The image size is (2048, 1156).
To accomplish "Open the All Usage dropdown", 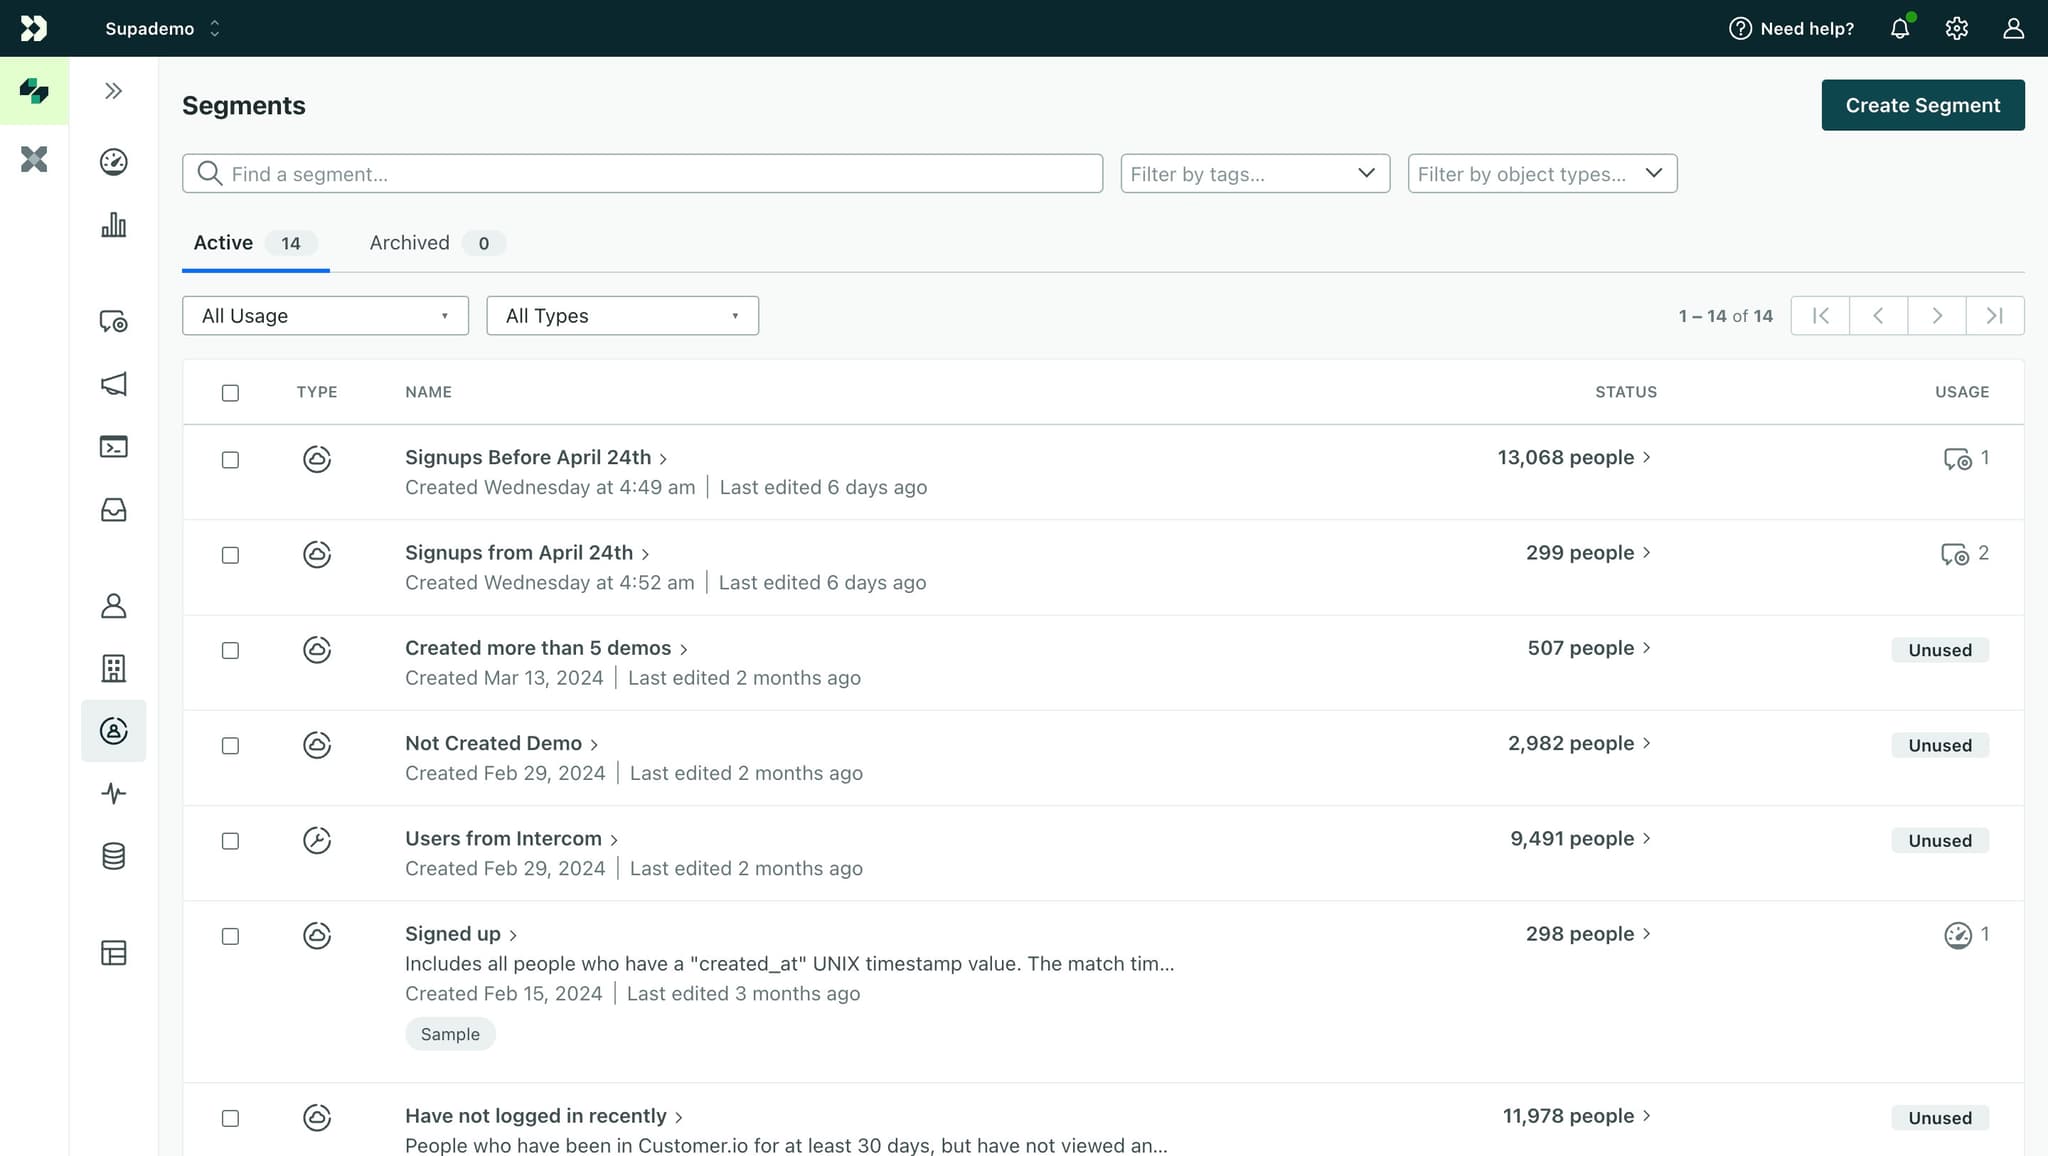I will pyautogui.click(x=324, y=315).
